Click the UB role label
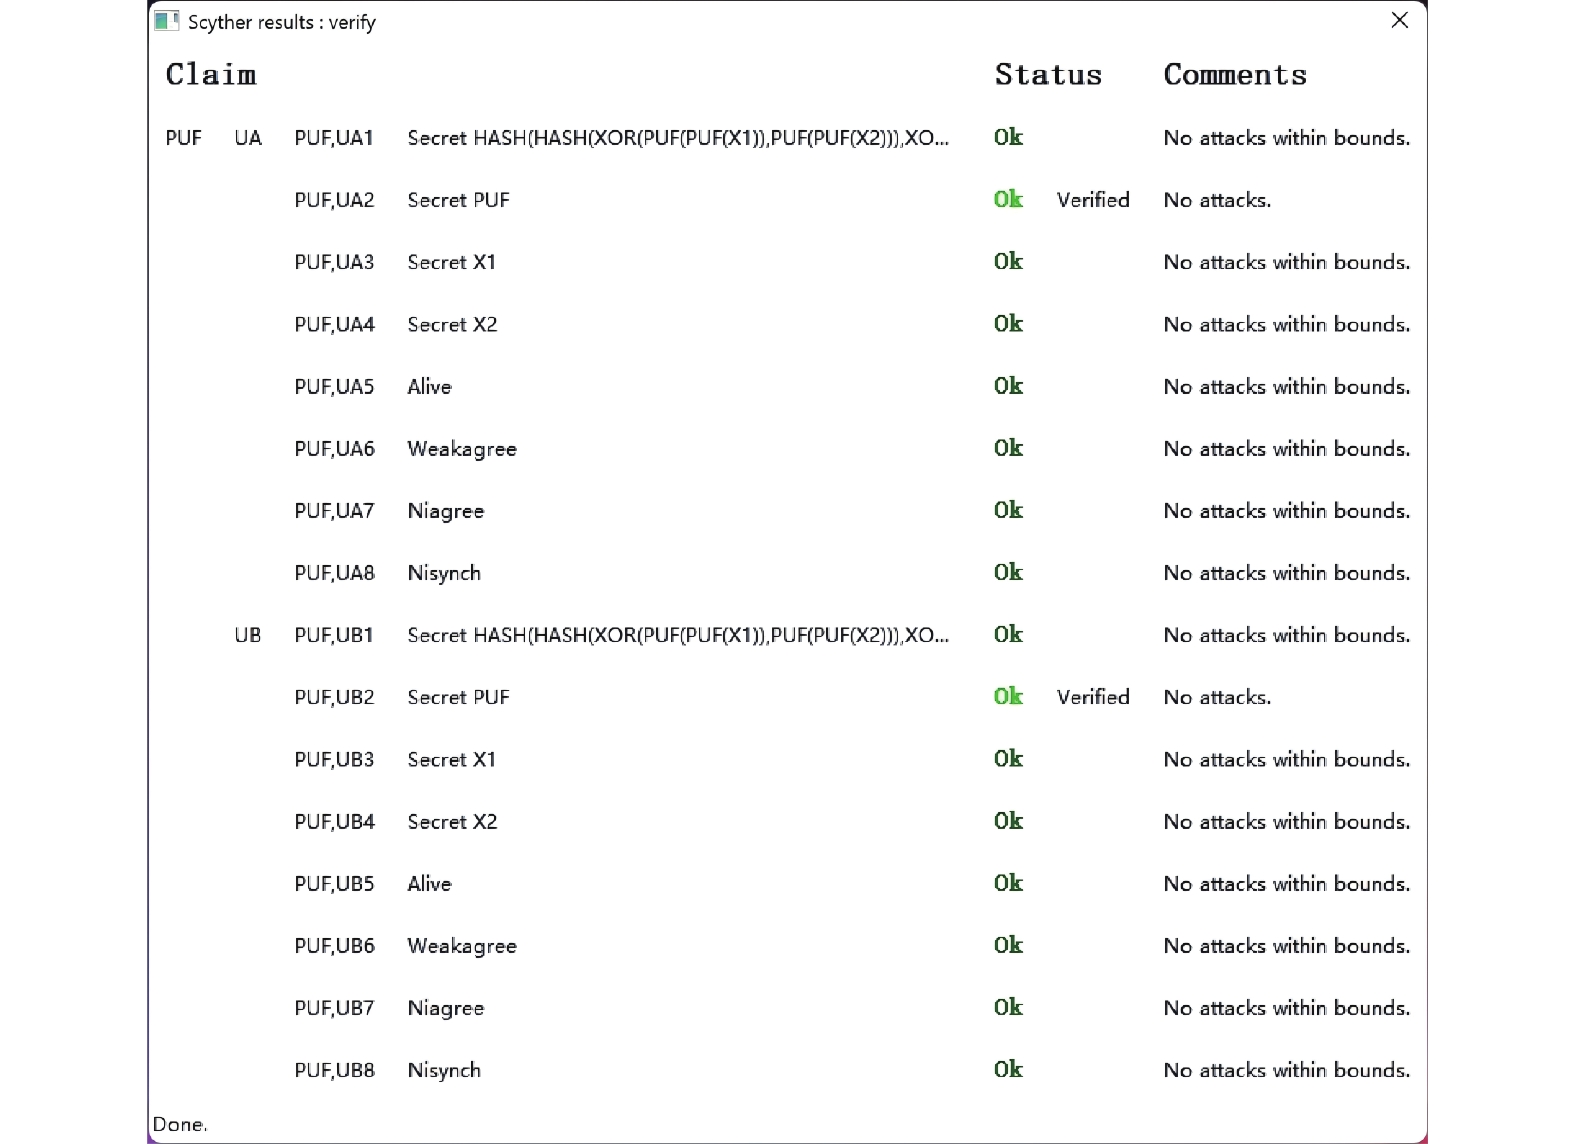This screenshot has width=1575, height=1144. 248,635
